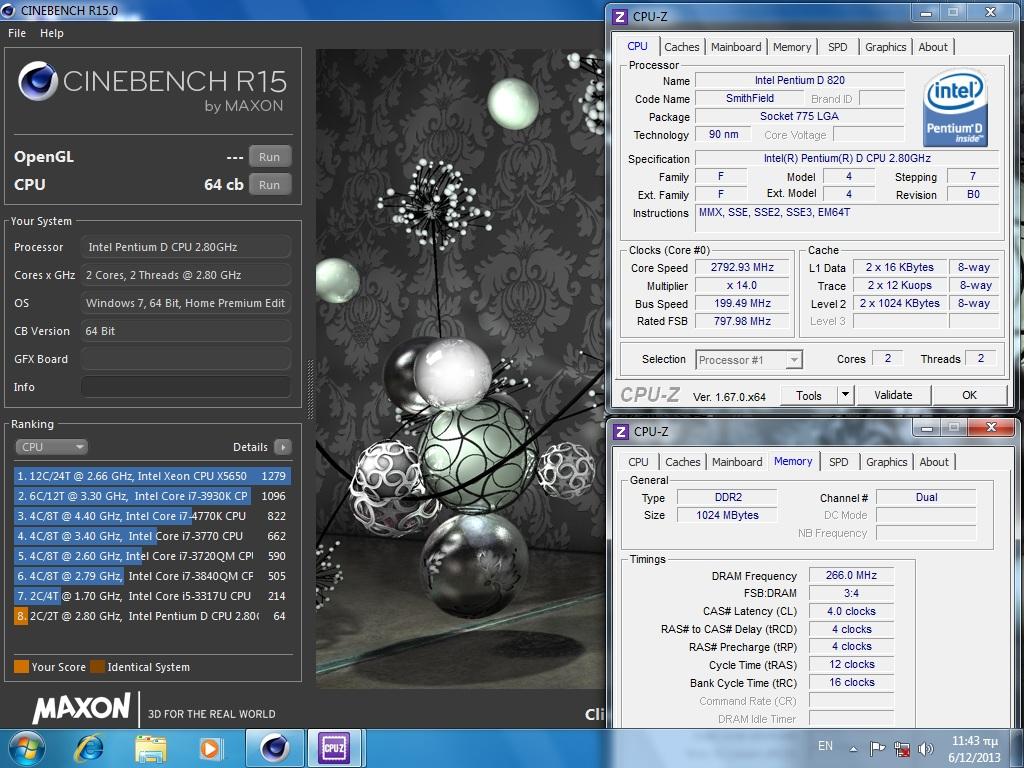Open Graphics tab in upper CPU-Z window

pos(886,47)
